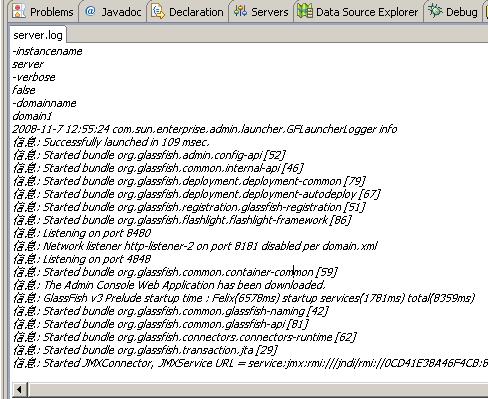The width and height of the screenshot is (488, 399).
Task: Click 'Admin Console Web Application has been downloaded' line
Action: pos(169,285)
